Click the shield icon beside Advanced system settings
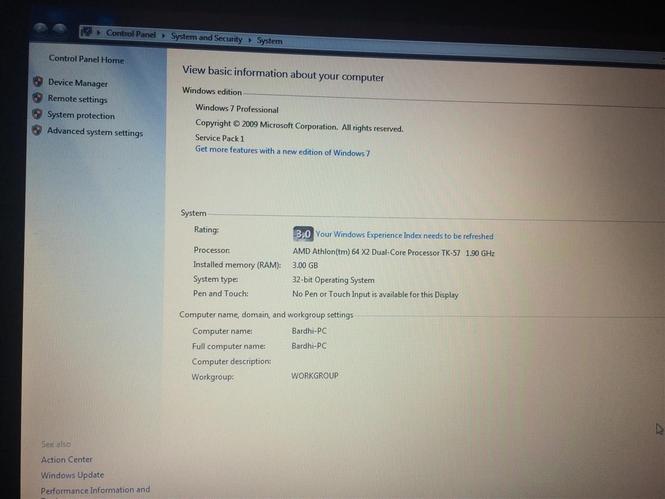This screenshot has height=499, width=665. click(37, 130)
